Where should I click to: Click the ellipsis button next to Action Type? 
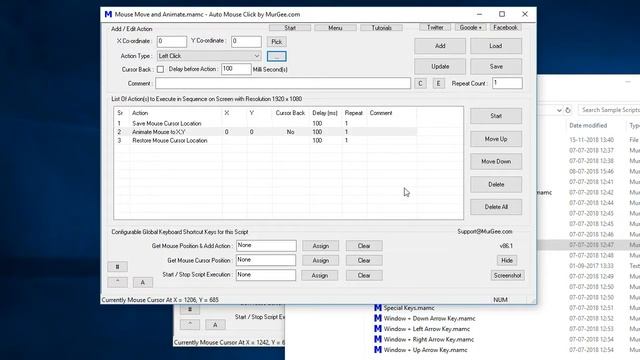277,56
